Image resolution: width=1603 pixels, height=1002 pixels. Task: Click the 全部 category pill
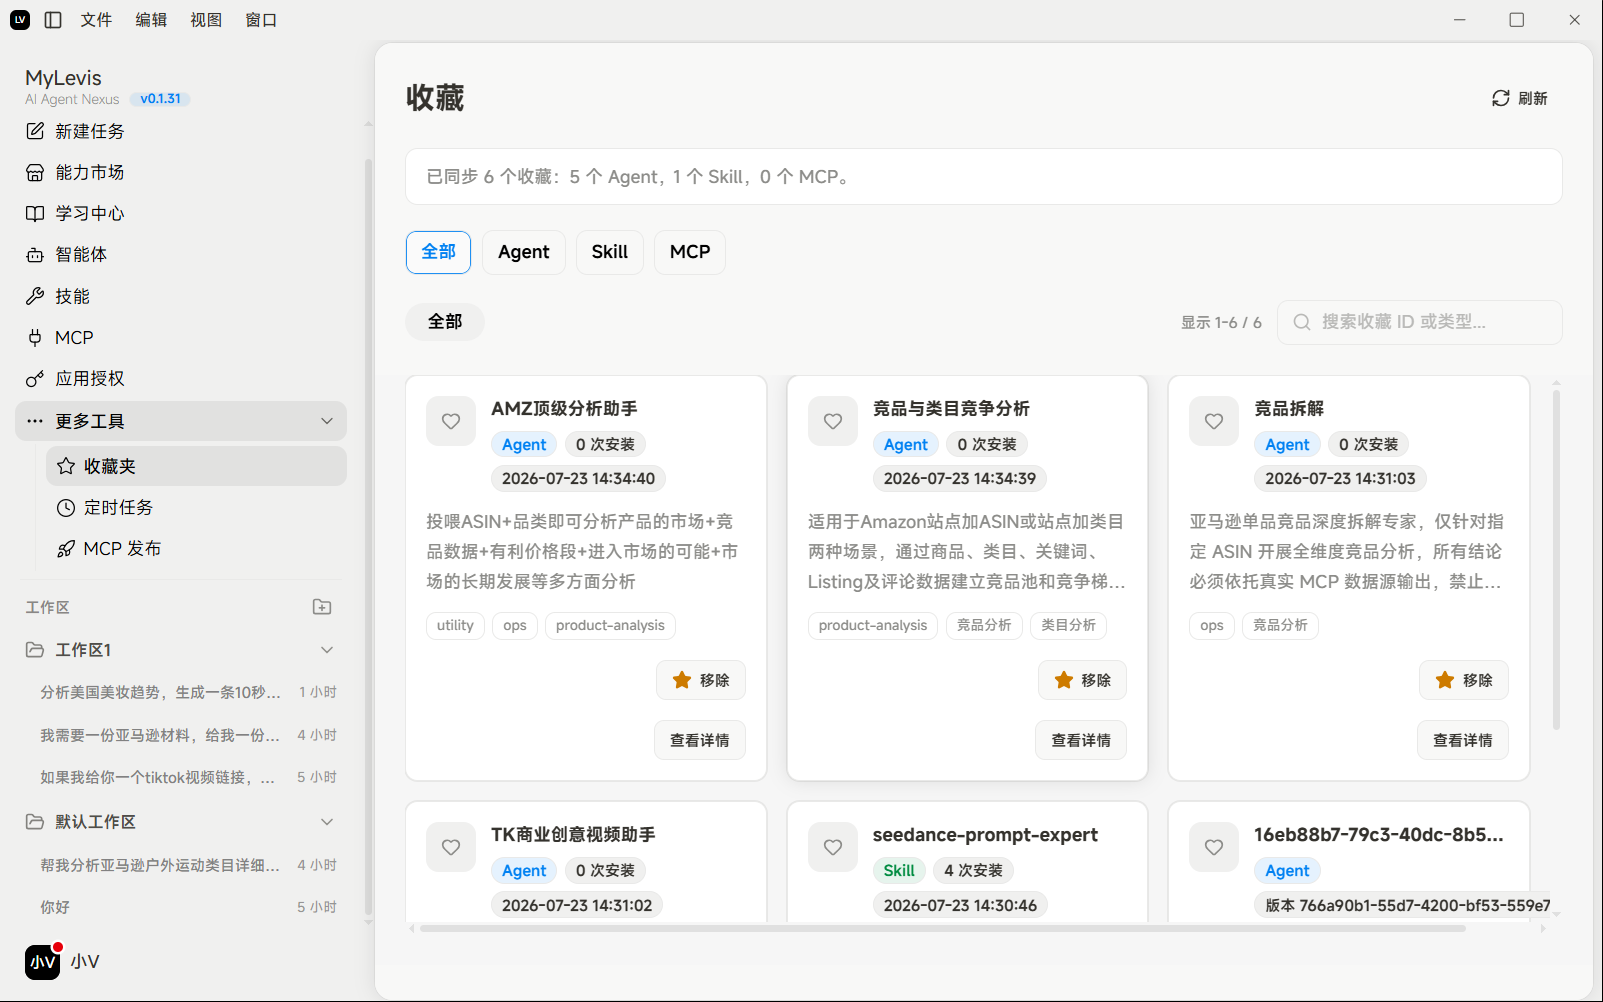click(445, 322)
